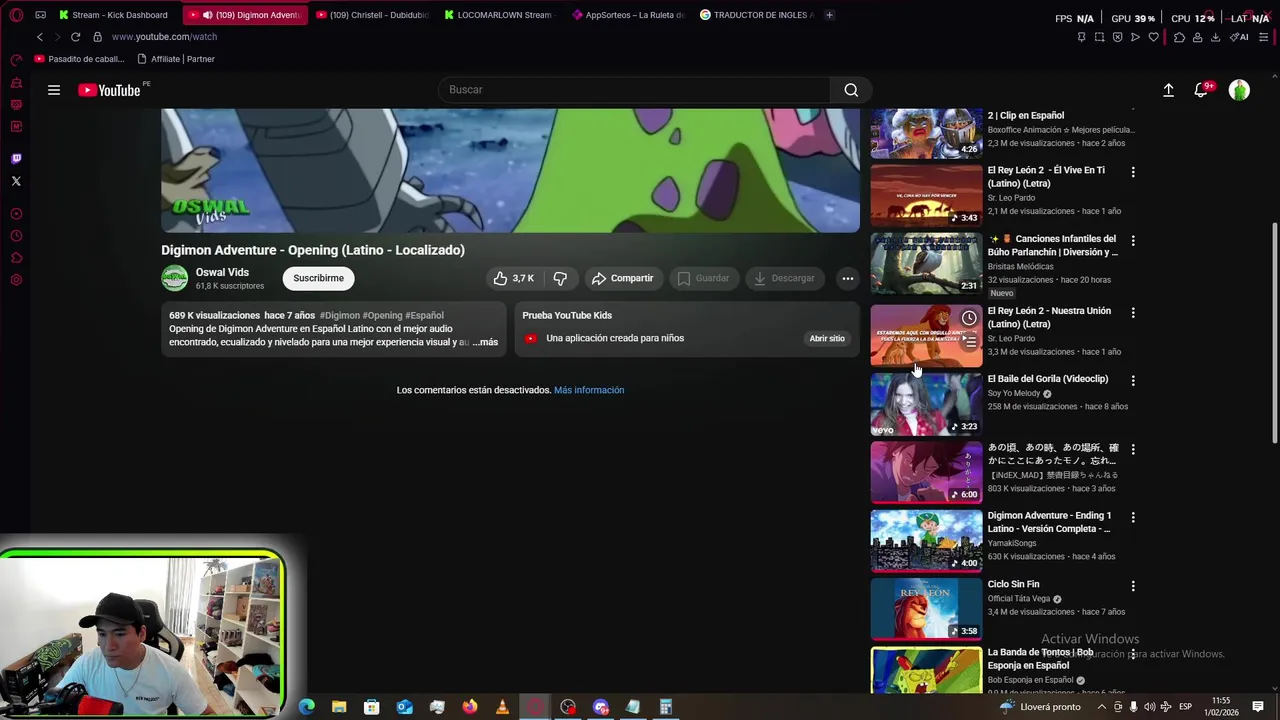Open the notifications bell
The width and height of the screenshot is (1280, 720).
1201,90
